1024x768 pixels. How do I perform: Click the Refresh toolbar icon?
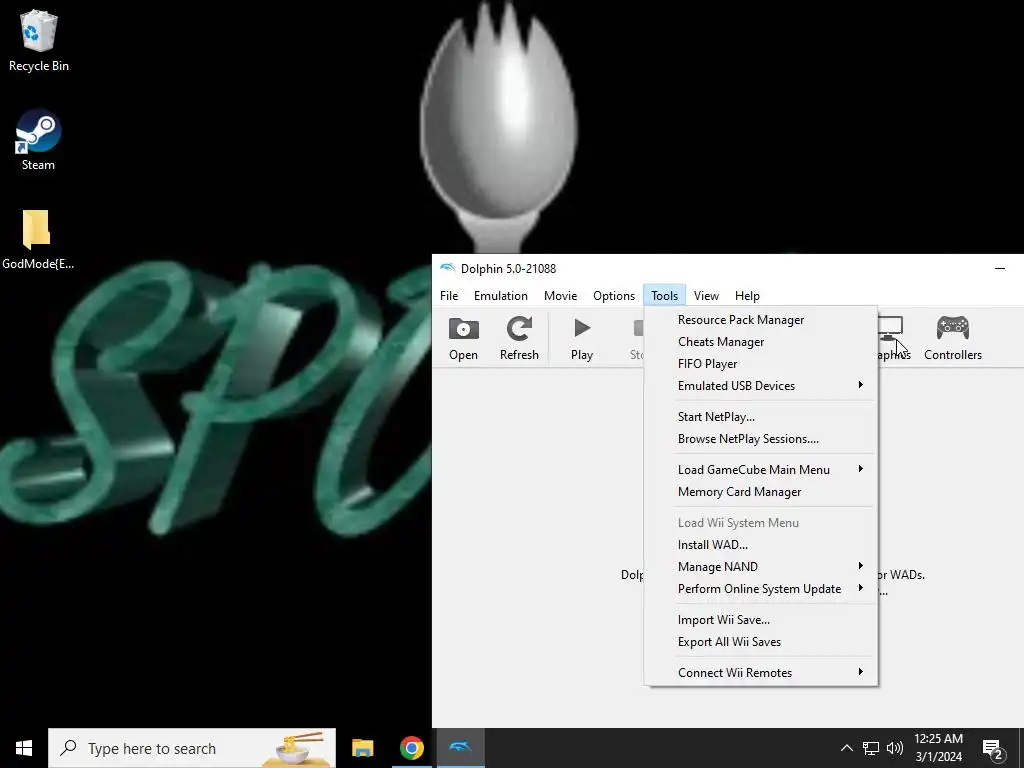point(519,338)
